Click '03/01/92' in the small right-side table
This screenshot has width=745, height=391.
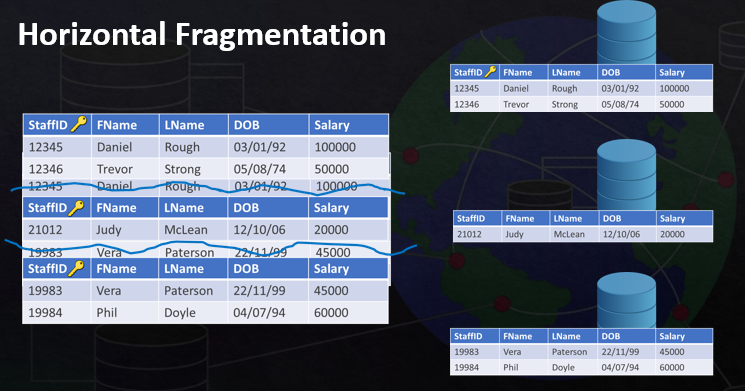click(620, 88)
